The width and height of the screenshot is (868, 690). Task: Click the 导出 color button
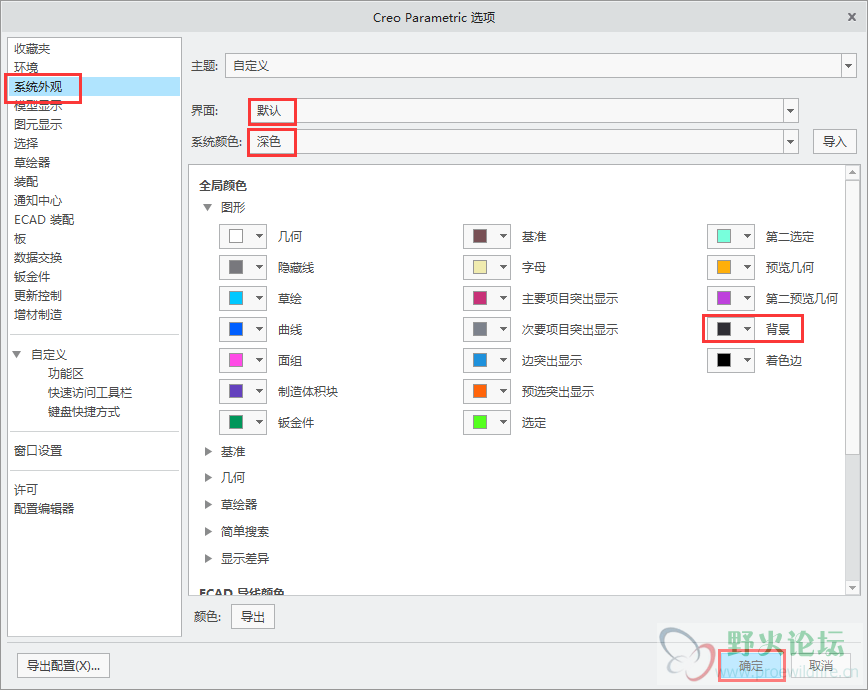(x=253, y=617)
